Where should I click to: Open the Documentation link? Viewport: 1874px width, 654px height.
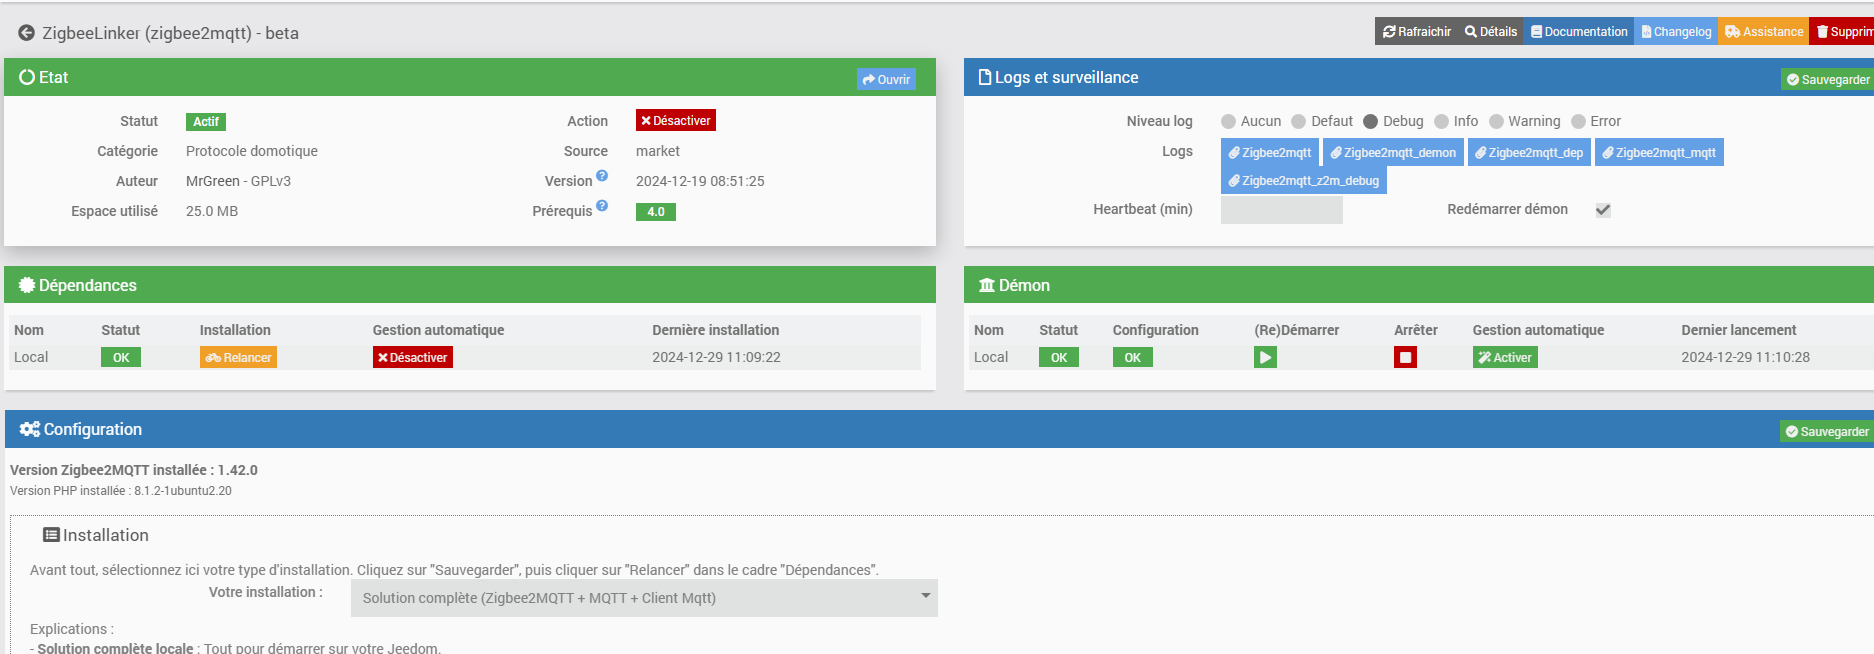(1579, 31)
